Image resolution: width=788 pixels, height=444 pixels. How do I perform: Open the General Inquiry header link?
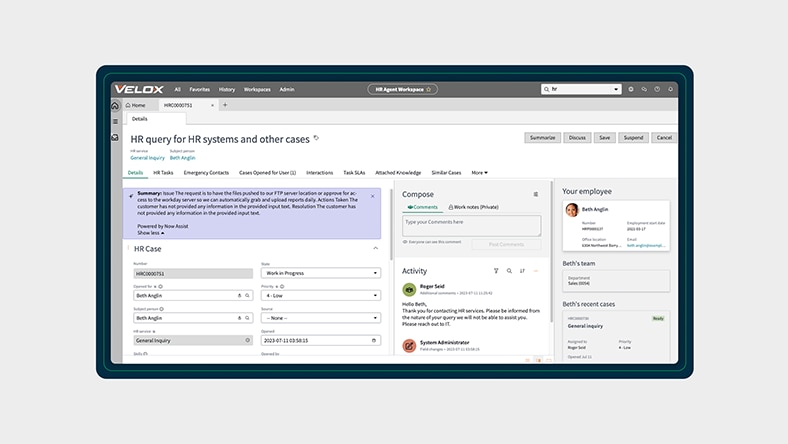[147, 158]
